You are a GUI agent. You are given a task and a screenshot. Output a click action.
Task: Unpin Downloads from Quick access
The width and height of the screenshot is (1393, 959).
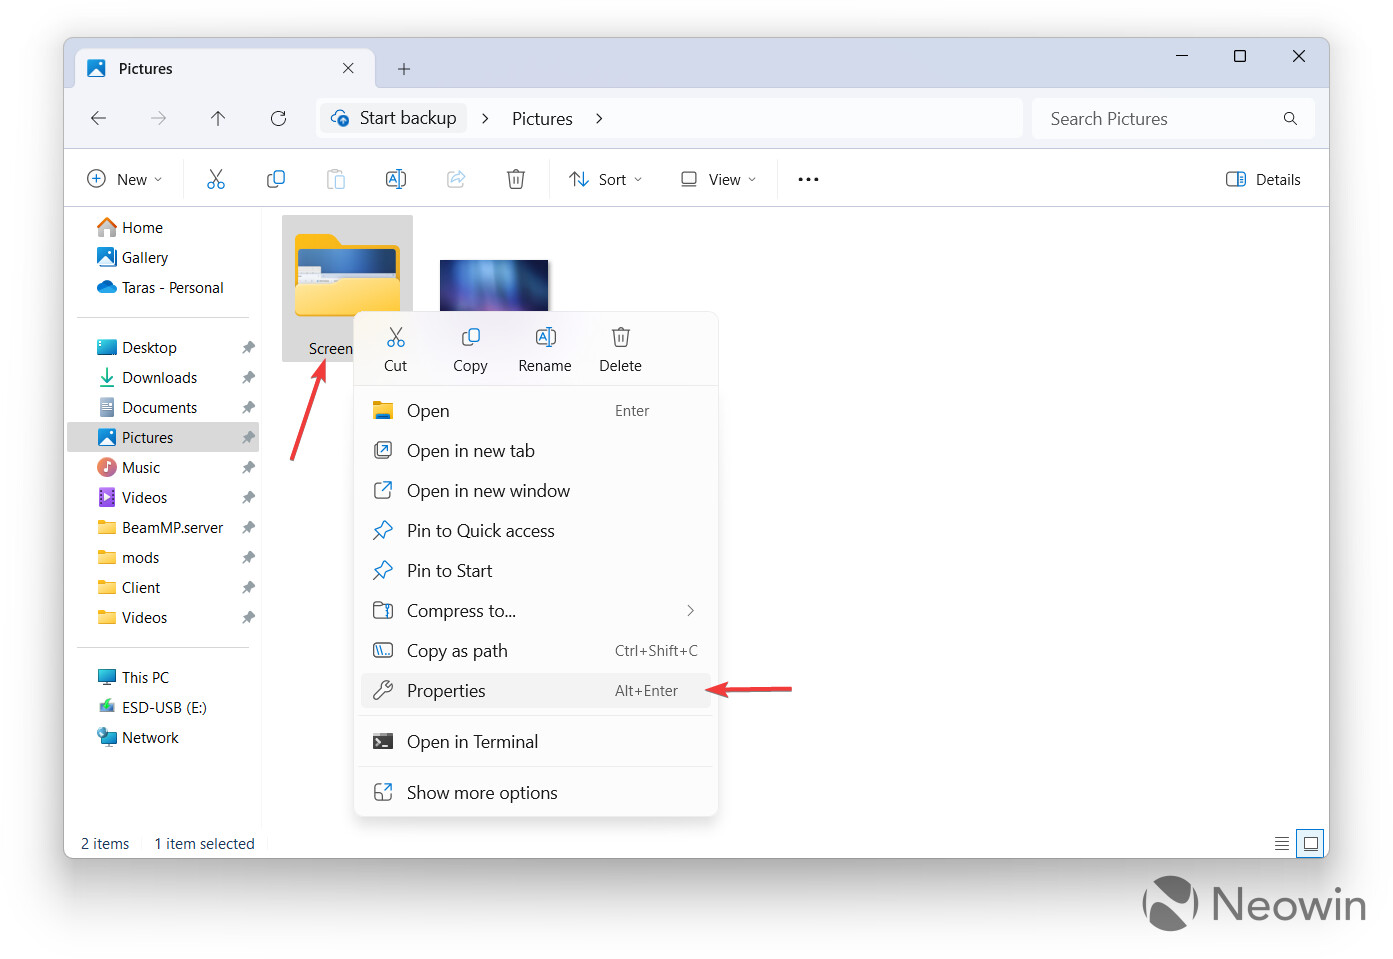[x=248, y=377]
